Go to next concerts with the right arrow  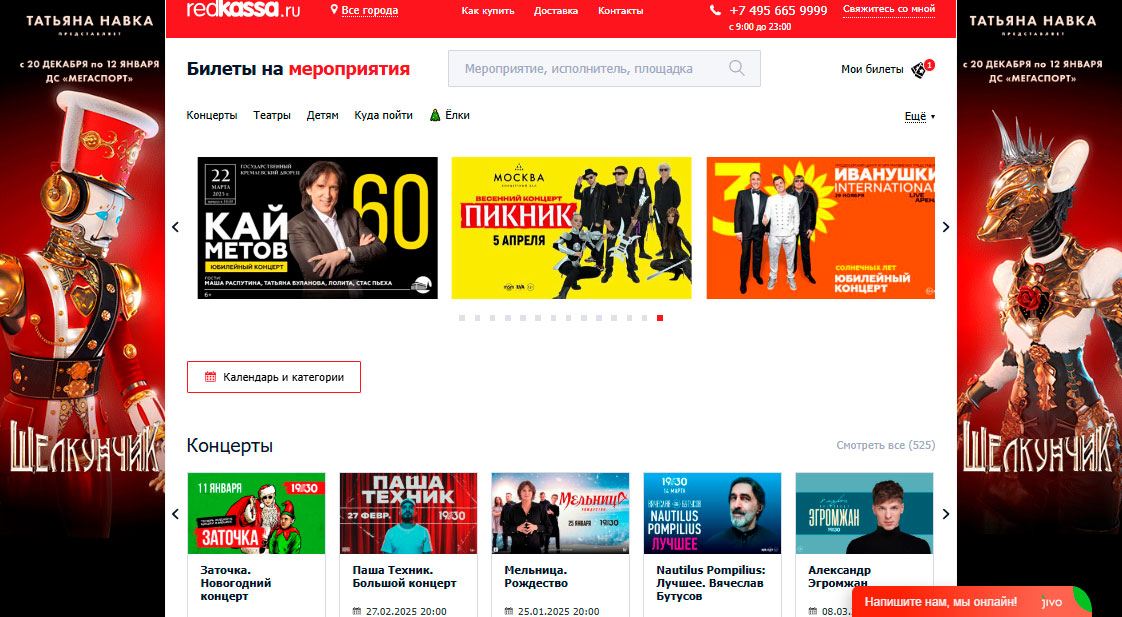(x=946, y=514)
